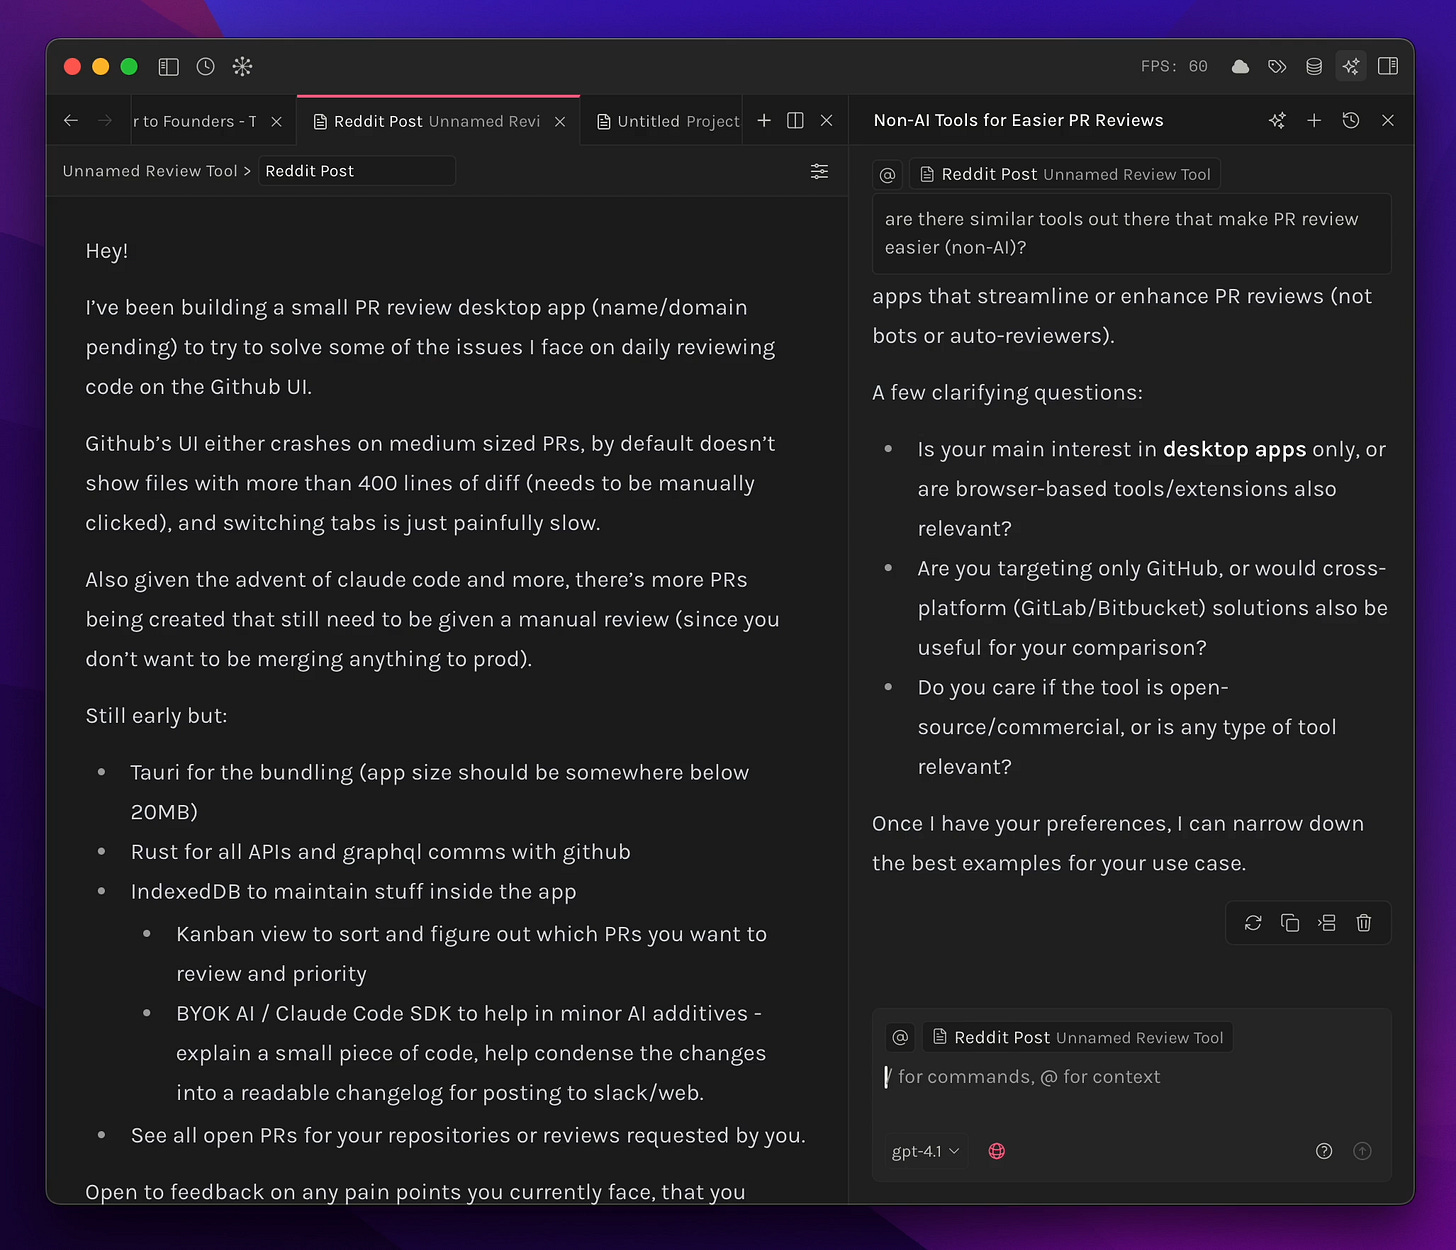Click the 'Still early but:' line

click(156, 716)
